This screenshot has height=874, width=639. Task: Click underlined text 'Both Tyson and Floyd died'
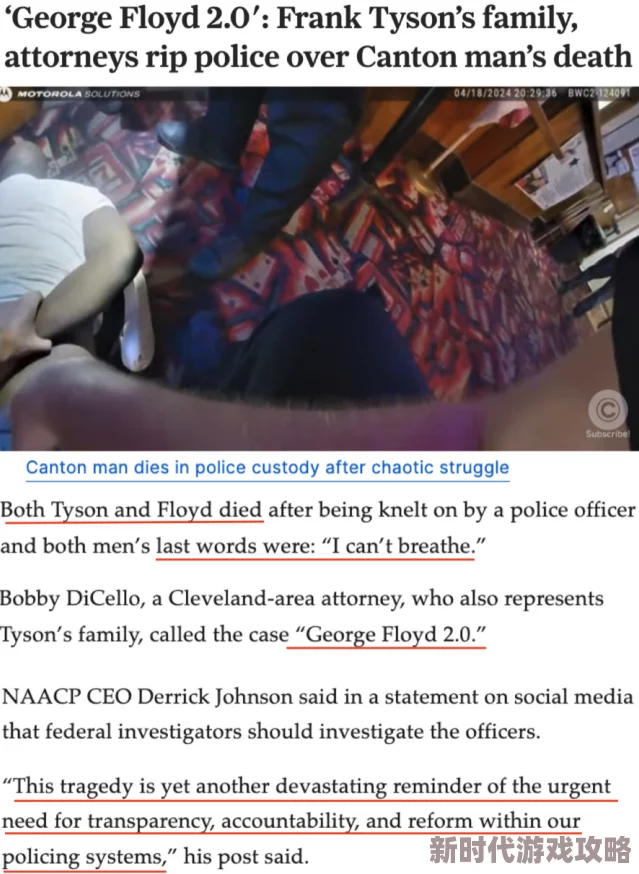[132, 510]
